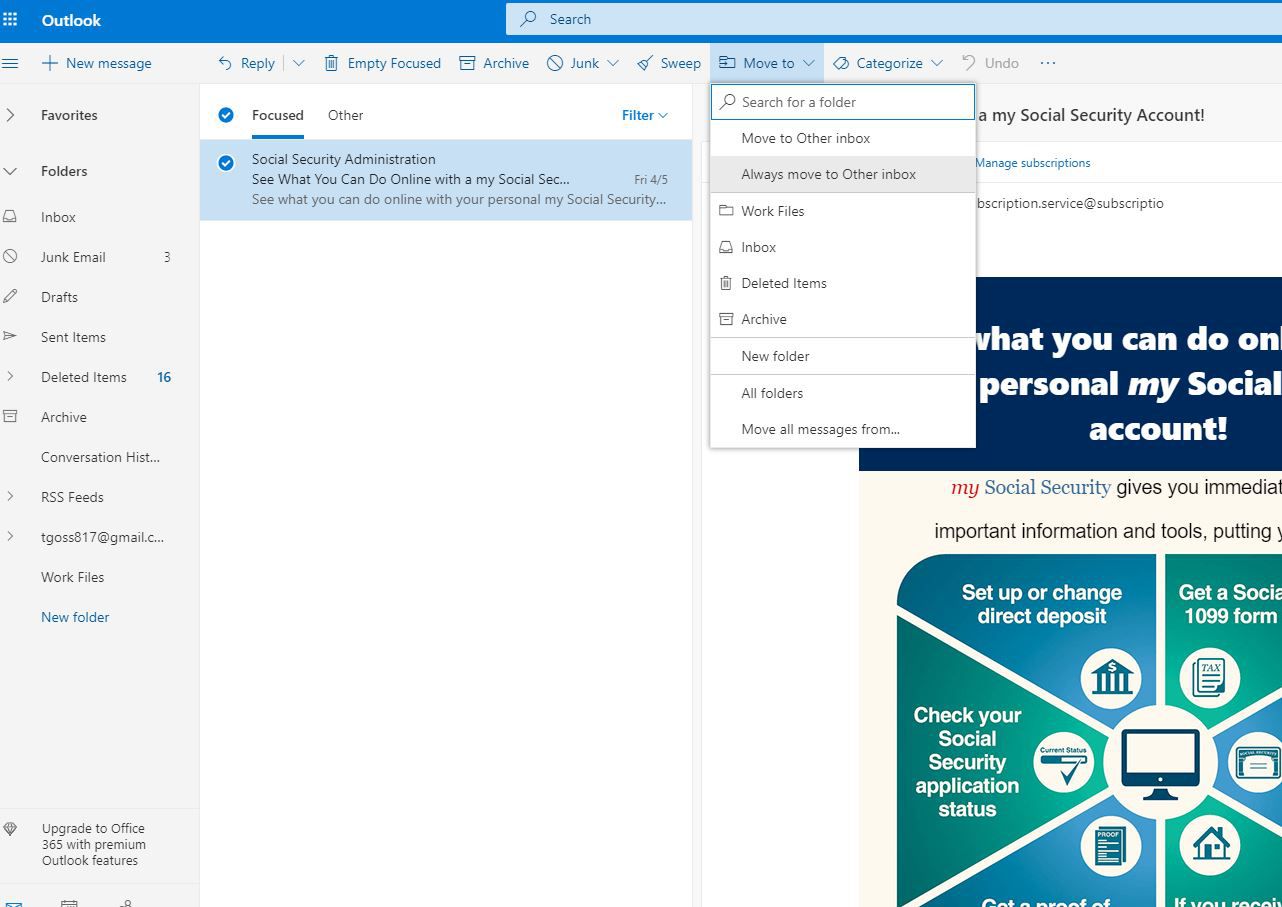Click the Calendar icon in bottom bar
1282x907 pixels.
coord(69,903)
